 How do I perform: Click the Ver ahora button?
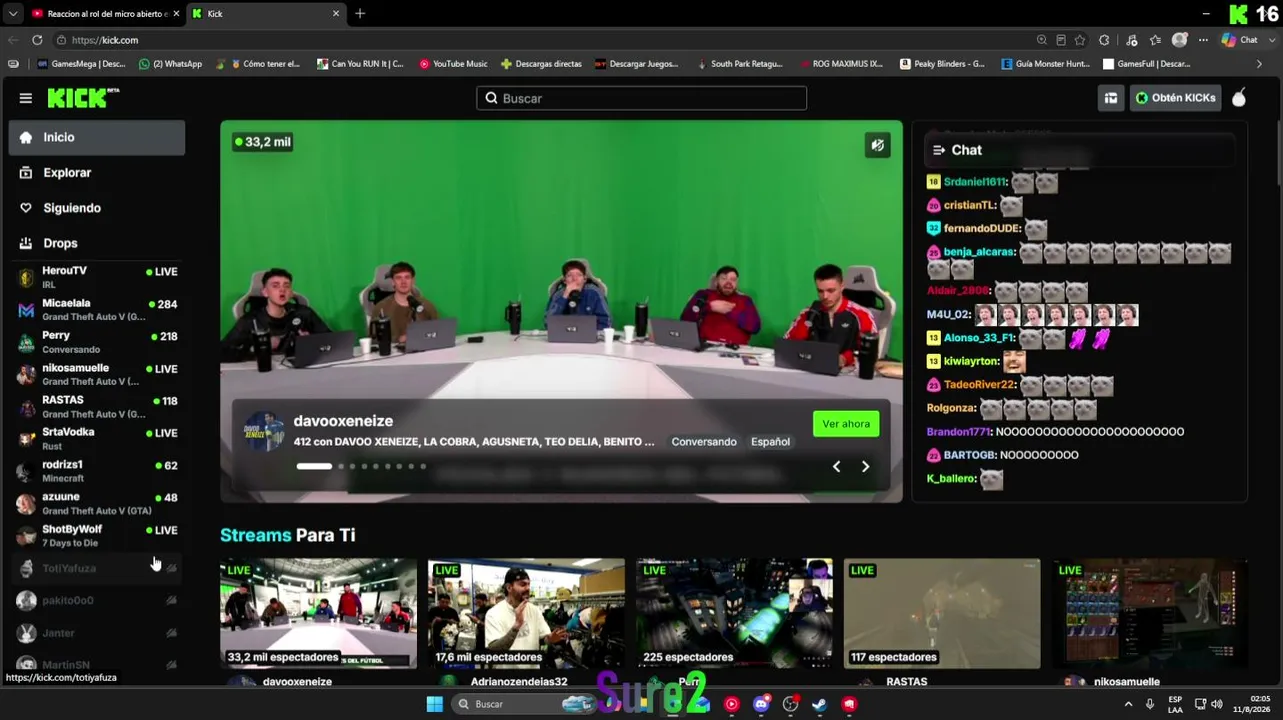(846, 424)
